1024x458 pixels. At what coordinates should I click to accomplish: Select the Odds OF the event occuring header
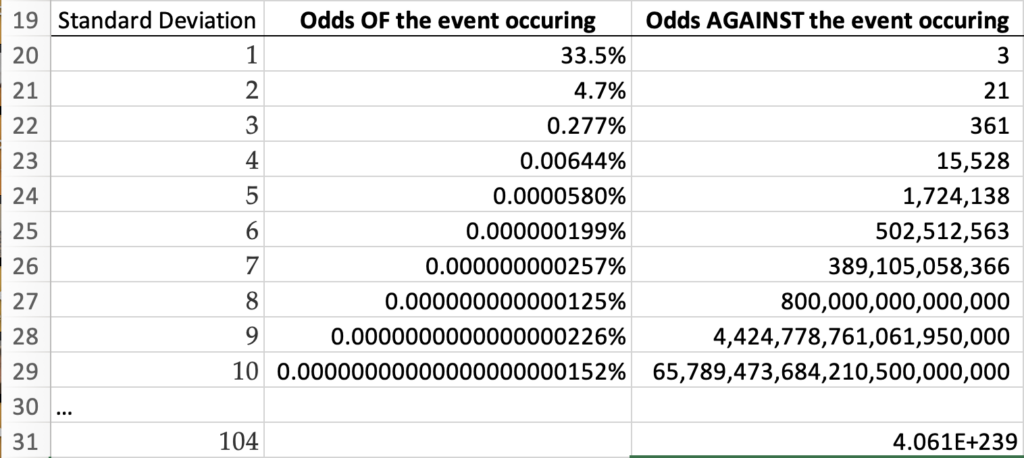coord(447,21)
